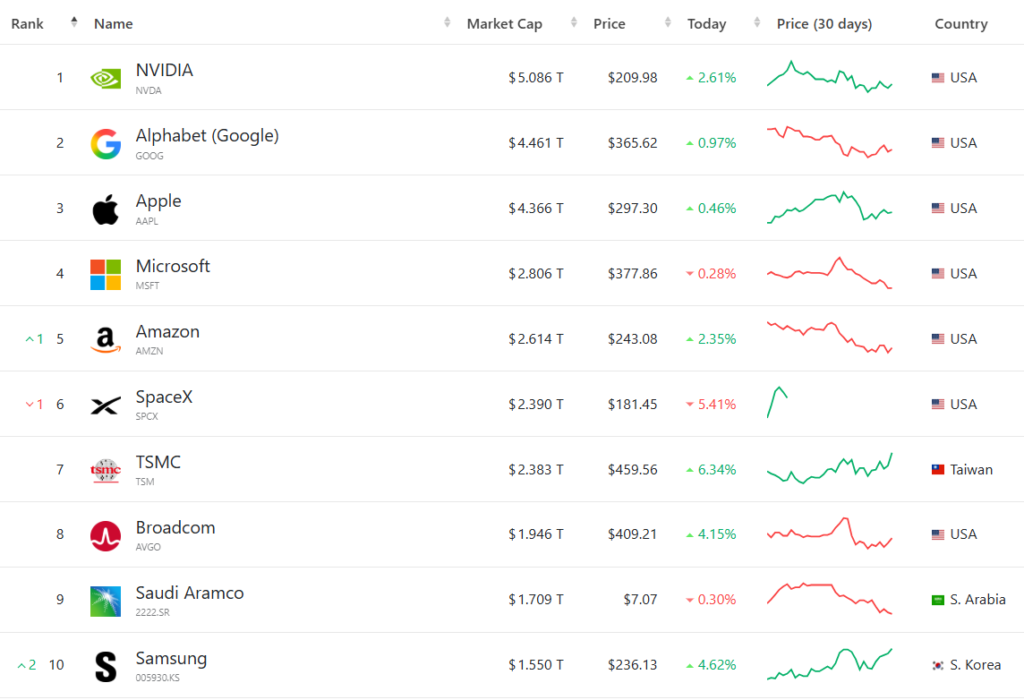Click the USA flag in NVIDIA row

pos(938,78)
